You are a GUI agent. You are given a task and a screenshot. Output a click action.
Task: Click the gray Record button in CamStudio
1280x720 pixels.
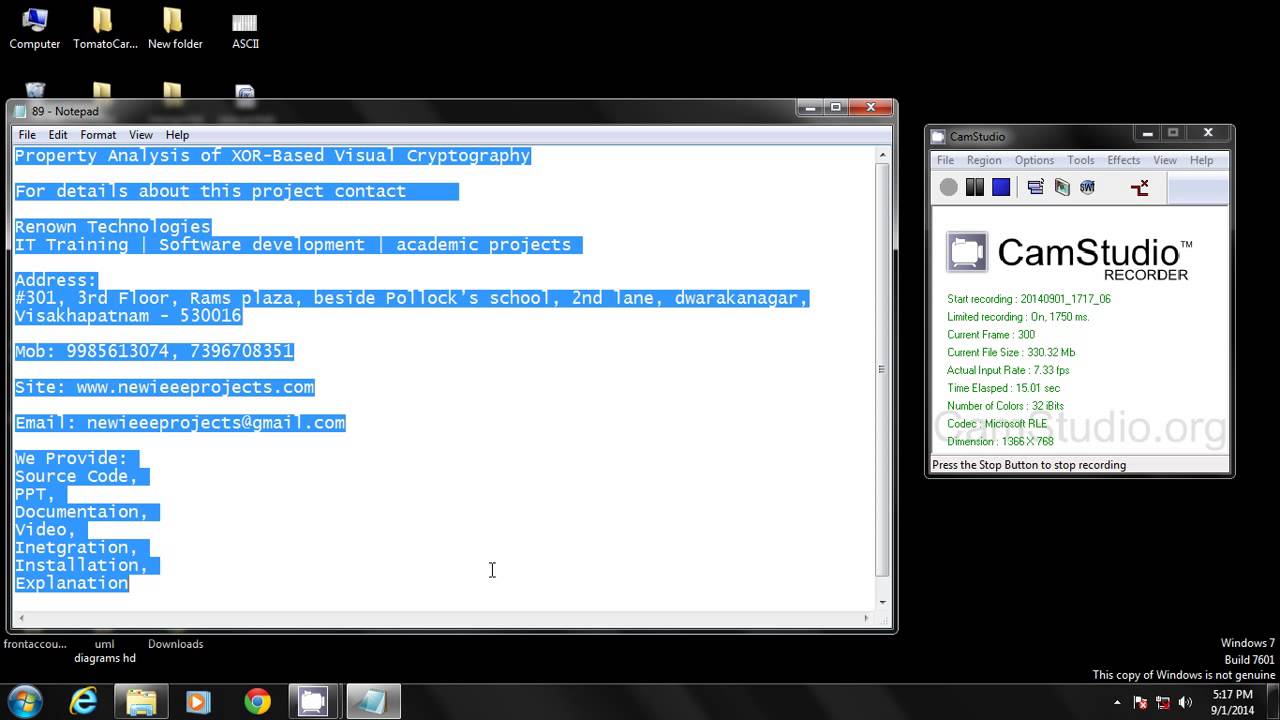tap(948, 187)
